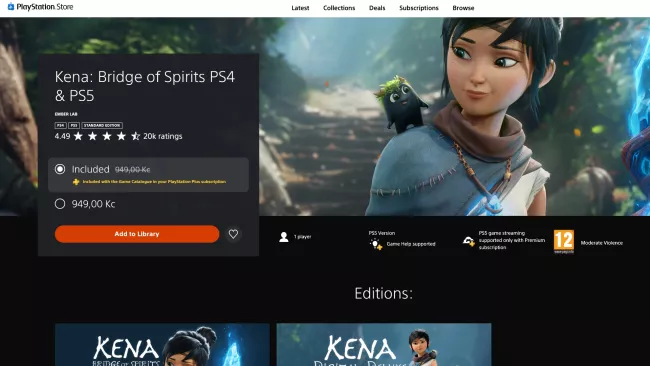Click the PS4 platform tag
650x366 pixels.
click(61, 125)
